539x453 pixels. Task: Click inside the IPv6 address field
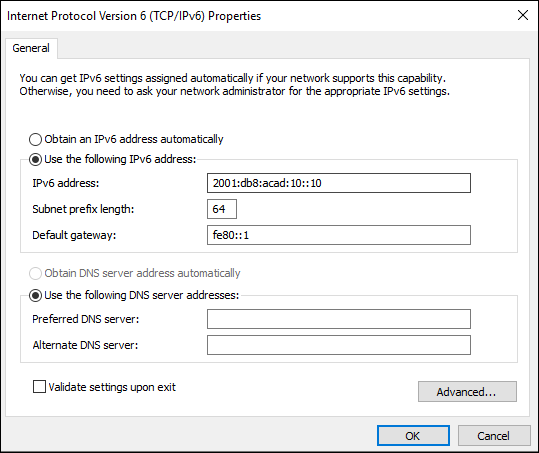click(x=339, y=183)
